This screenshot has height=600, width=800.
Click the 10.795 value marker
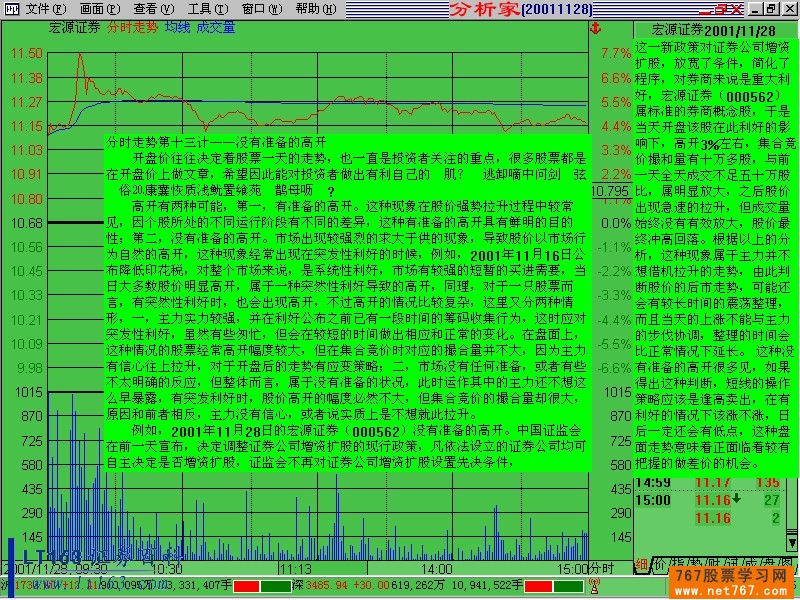(611, 191)
